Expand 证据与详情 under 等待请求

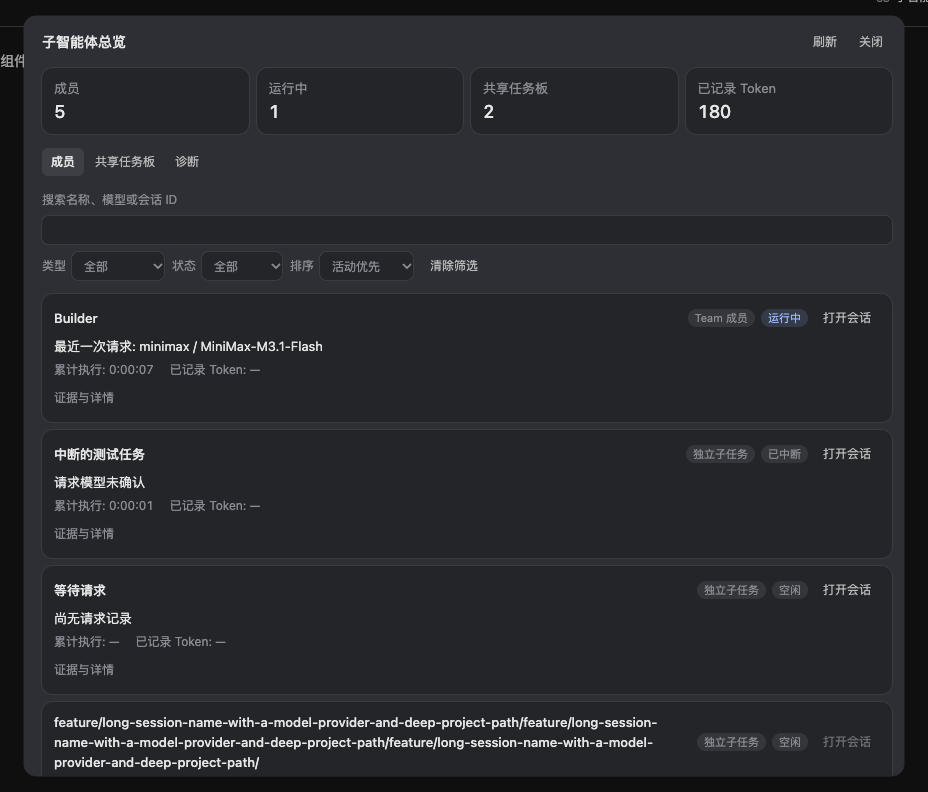click(x=84, y=670)
